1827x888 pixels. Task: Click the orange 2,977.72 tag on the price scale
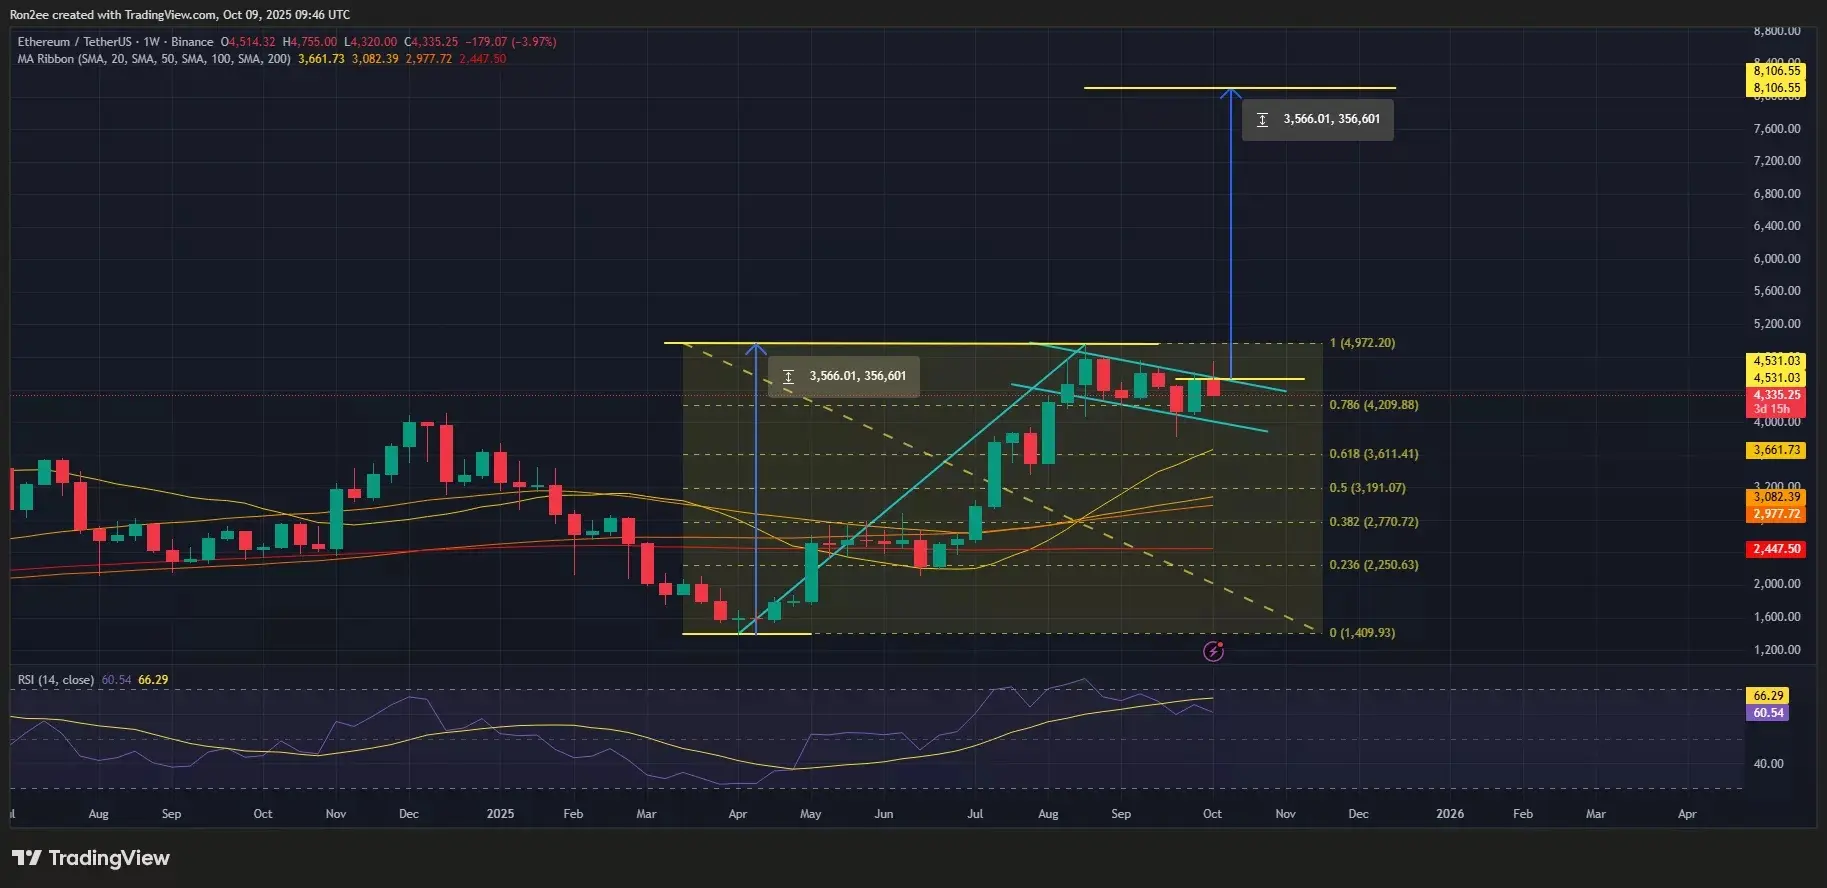(1776, 514)
